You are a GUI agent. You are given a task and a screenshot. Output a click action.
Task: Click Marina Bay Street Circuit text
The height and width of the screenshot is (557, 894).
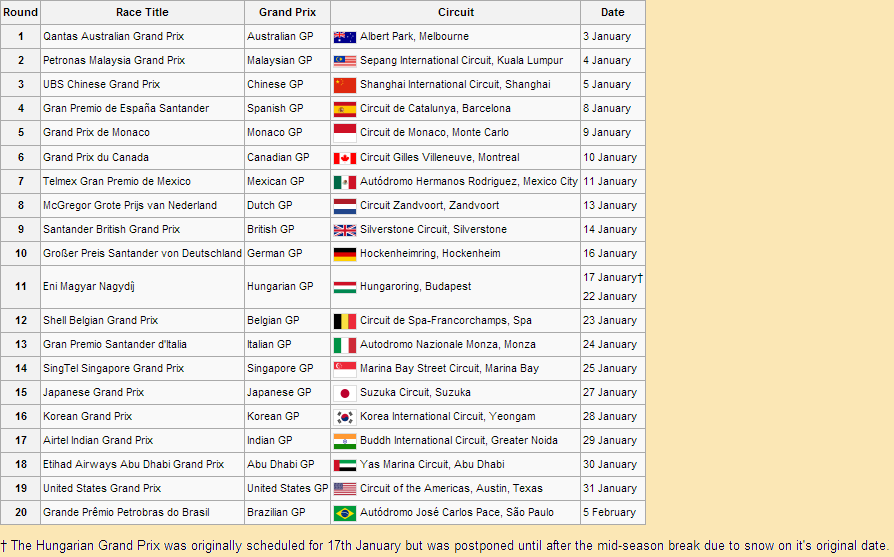(x=420, y=368)
